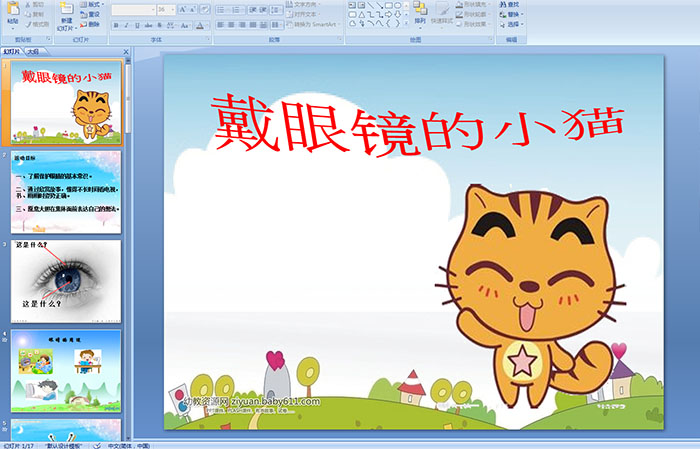Open Quick Styles (快速样式) gallery
Screen dimensions: 700x449
tap(442, 13)
